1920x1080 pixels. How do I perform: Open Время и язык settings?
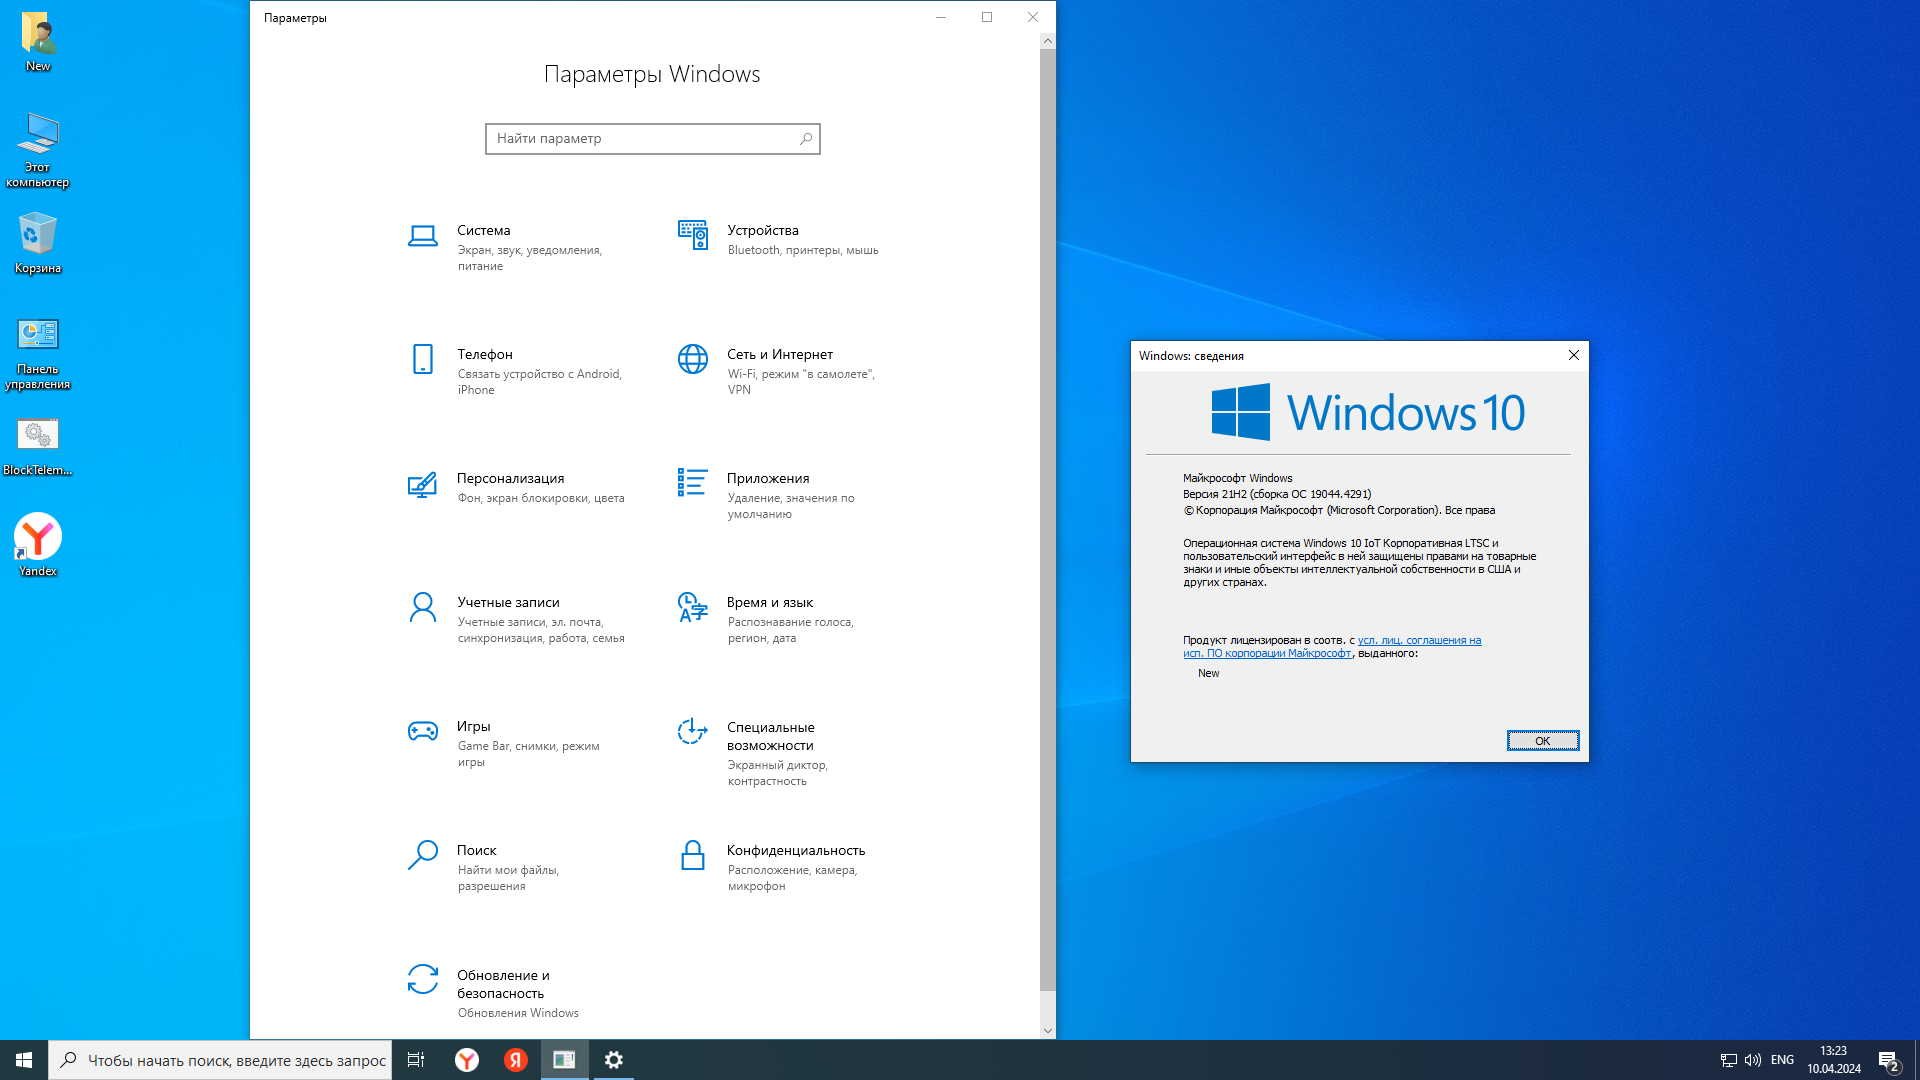point(769,603)
